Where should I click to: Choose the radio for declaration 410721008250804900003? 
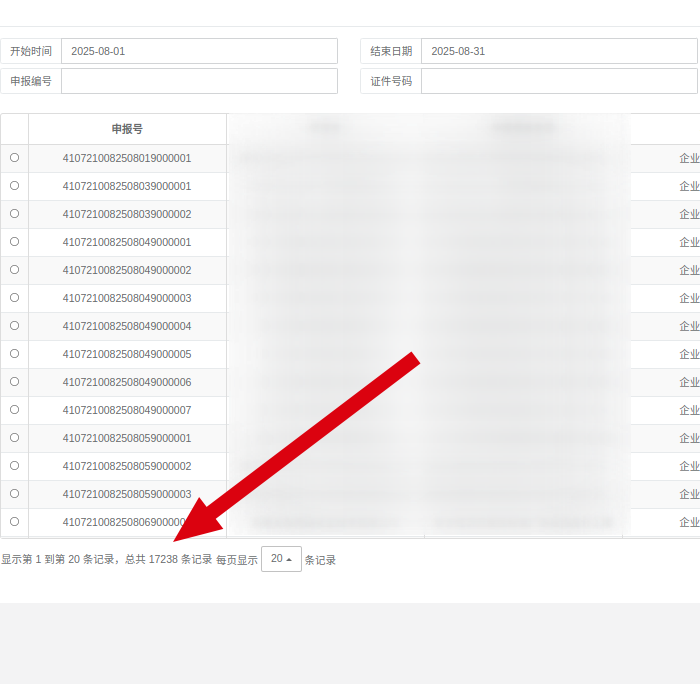pos(14,298)
